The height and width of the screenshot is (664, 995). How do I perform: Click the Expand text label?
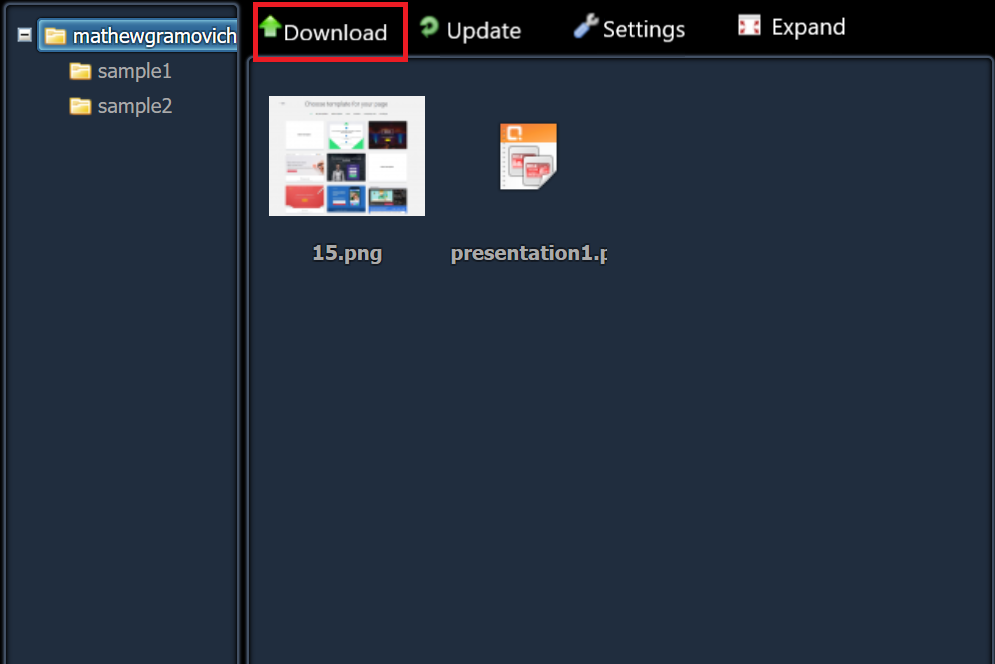tap(808, 27)
